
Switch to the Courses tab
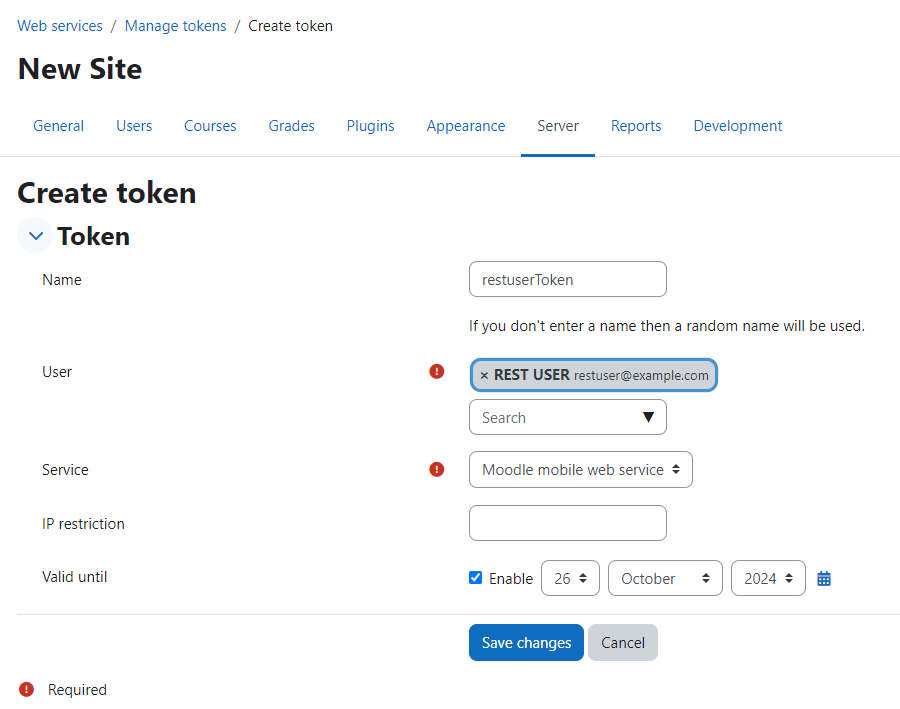point(210,126)
